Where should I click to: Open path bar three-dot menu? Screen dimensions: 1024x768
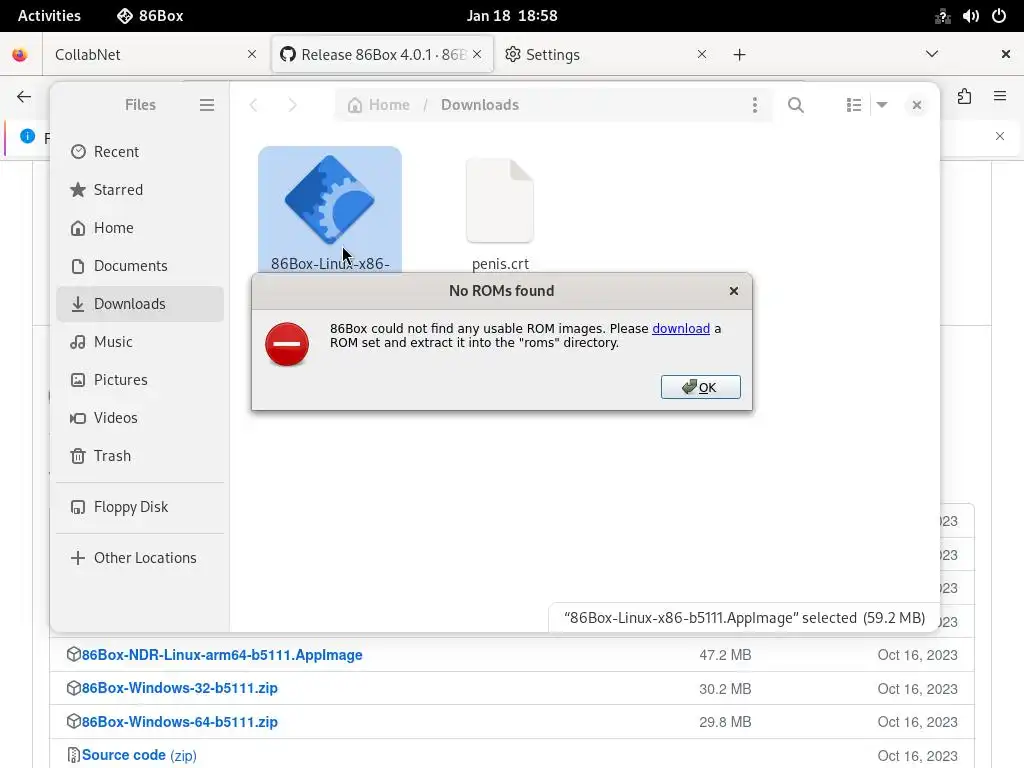pos(754,105)
